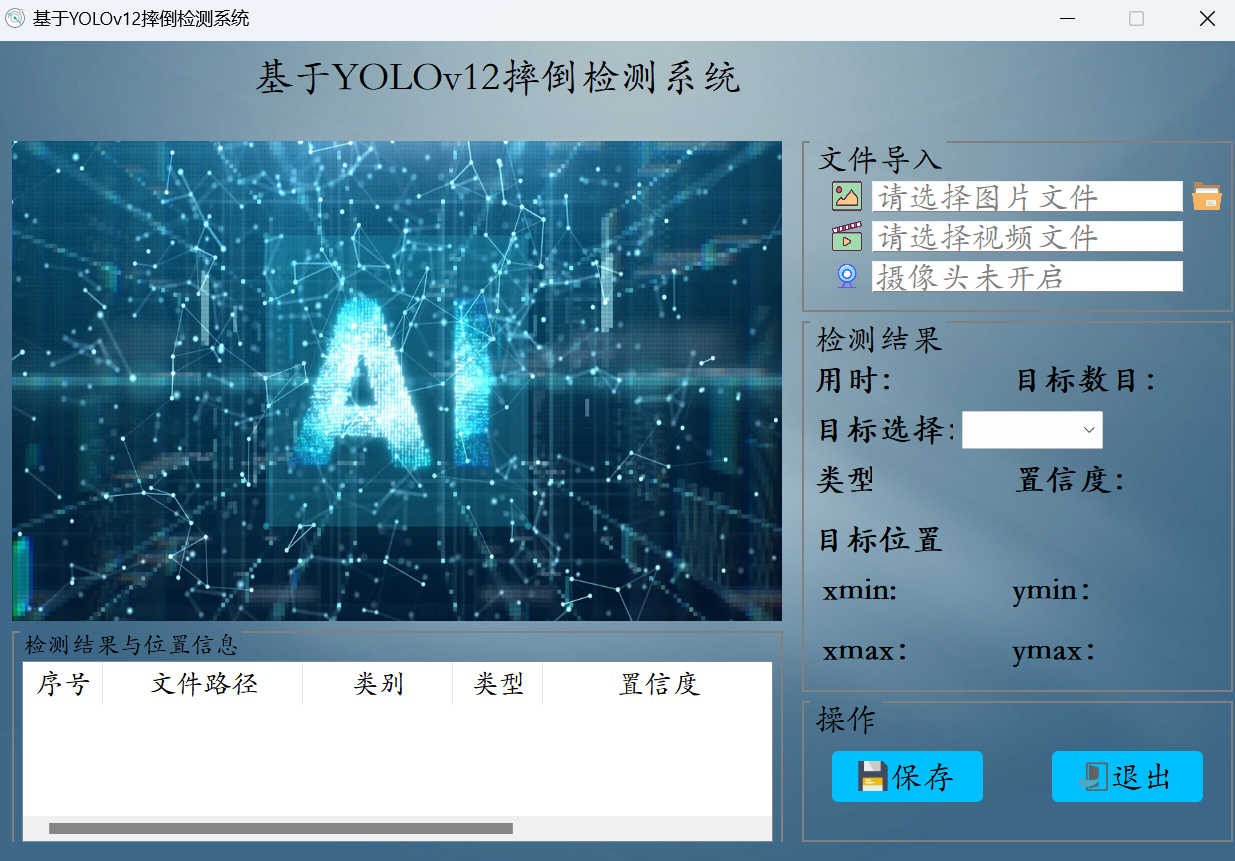Click the 类型 column header in table
The height and width of the screenshot is (861, 1235).
coord(498,684)
